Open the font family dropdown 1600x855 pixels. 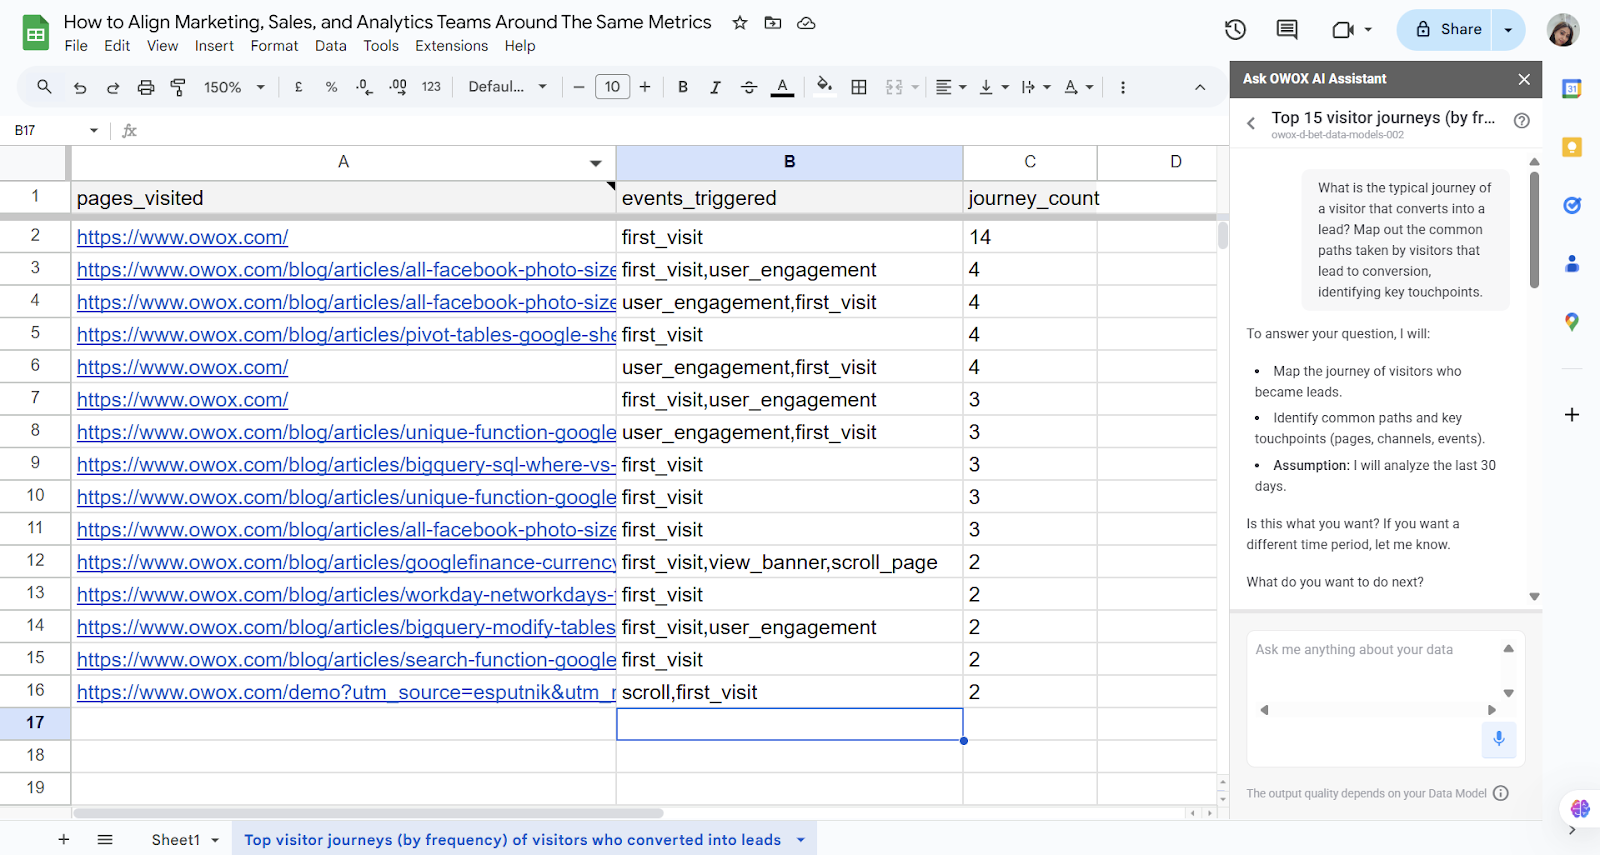point(508,87)
